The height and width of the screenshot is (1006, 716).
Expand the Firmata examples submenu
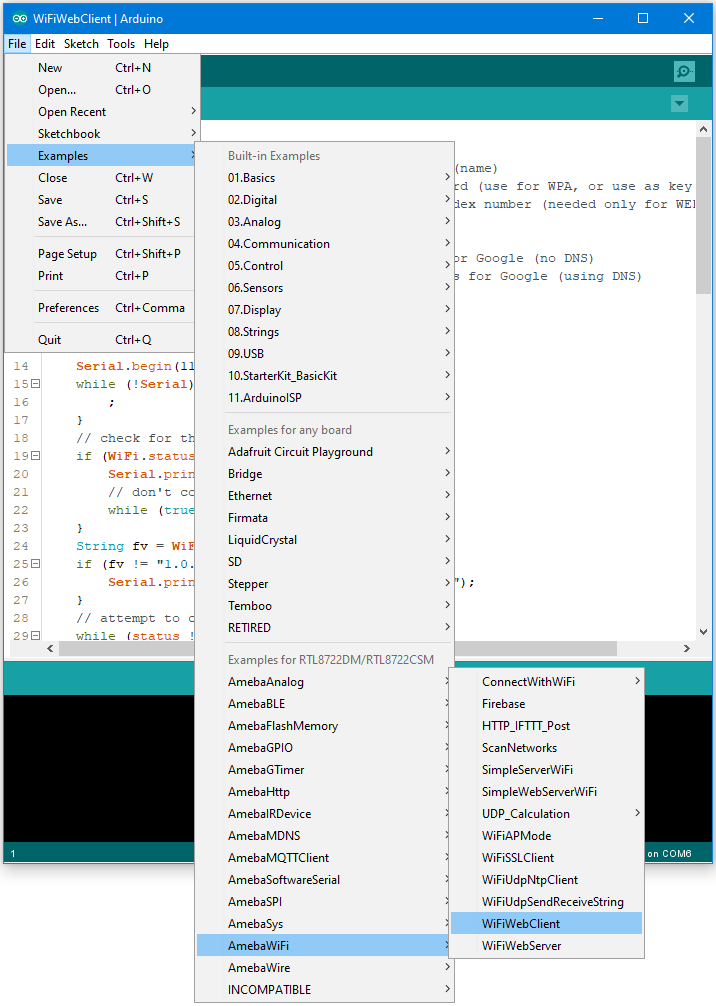click(x=325, y=518)
